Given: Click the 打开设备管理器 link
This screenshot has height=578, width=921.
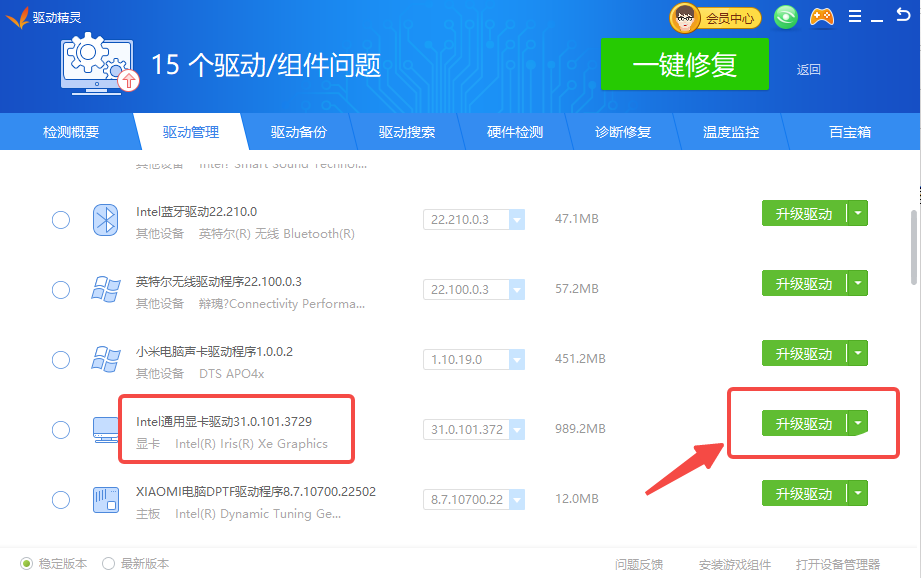Looking at the screenshot, I should (838, 564).
